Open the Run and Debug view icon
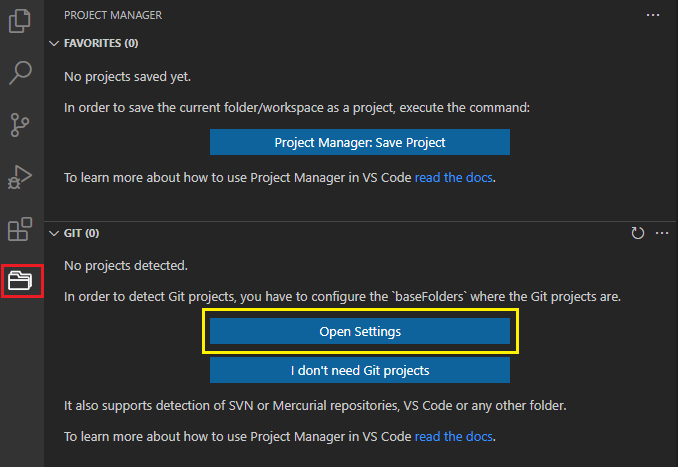The width and height of the screenshot is (678, 467). pyautogui.click(x=20, y=177)
